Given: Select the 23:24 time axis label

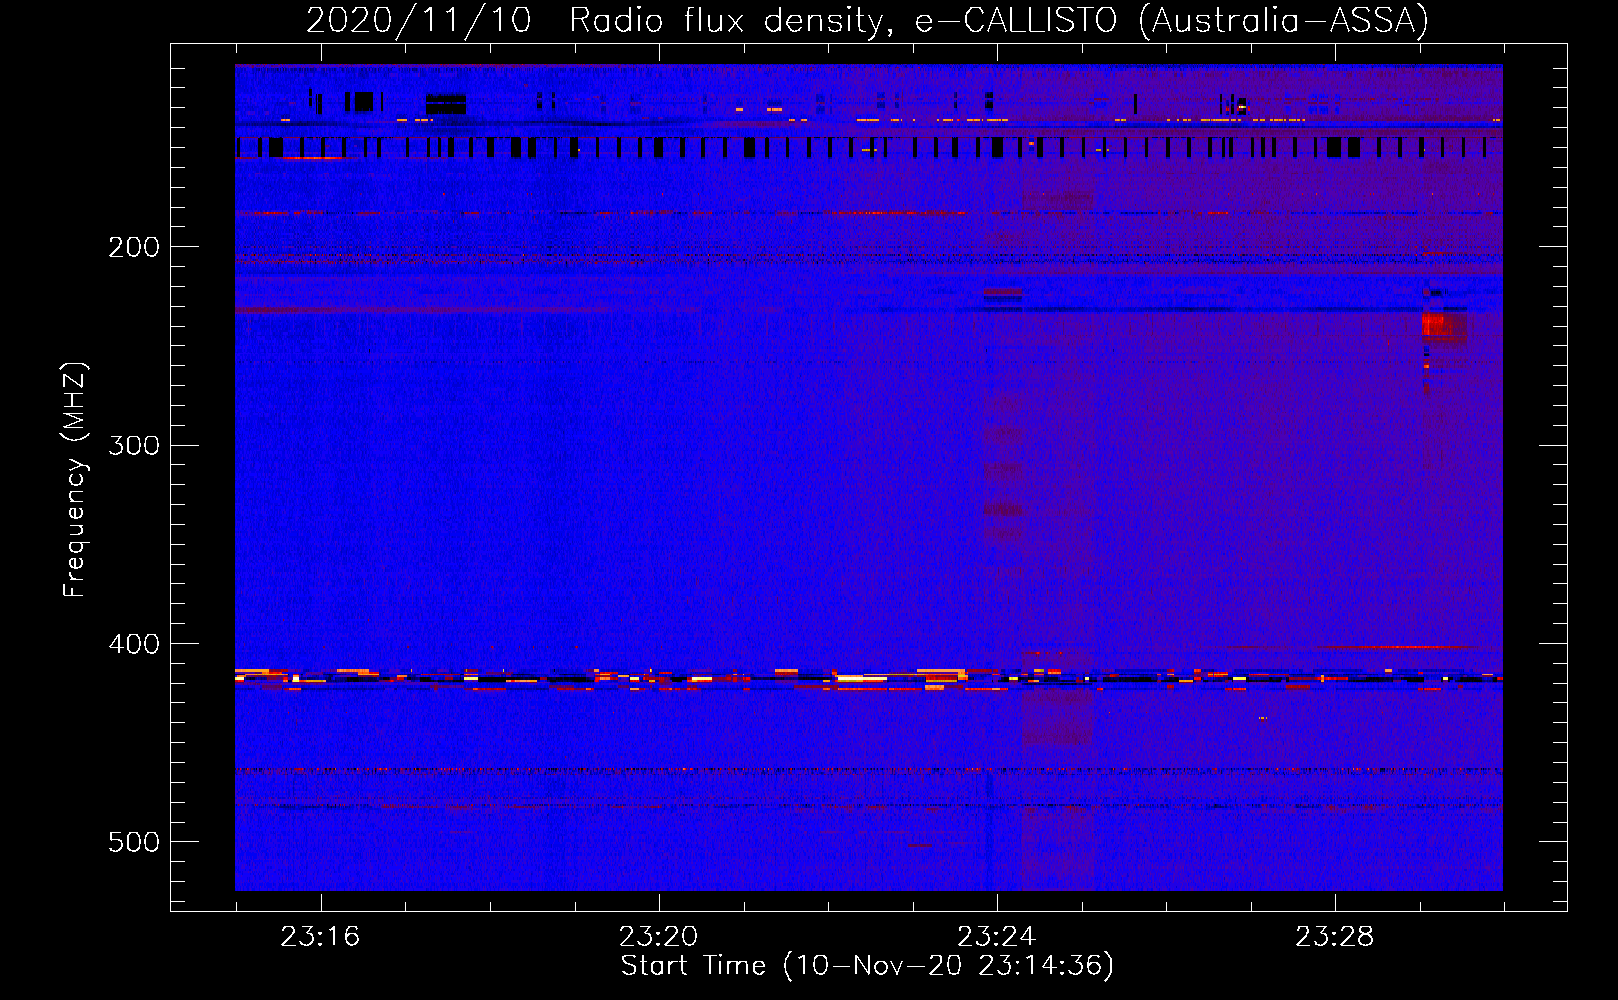Looking at the screenshot, I should click(x=997, y=937).
